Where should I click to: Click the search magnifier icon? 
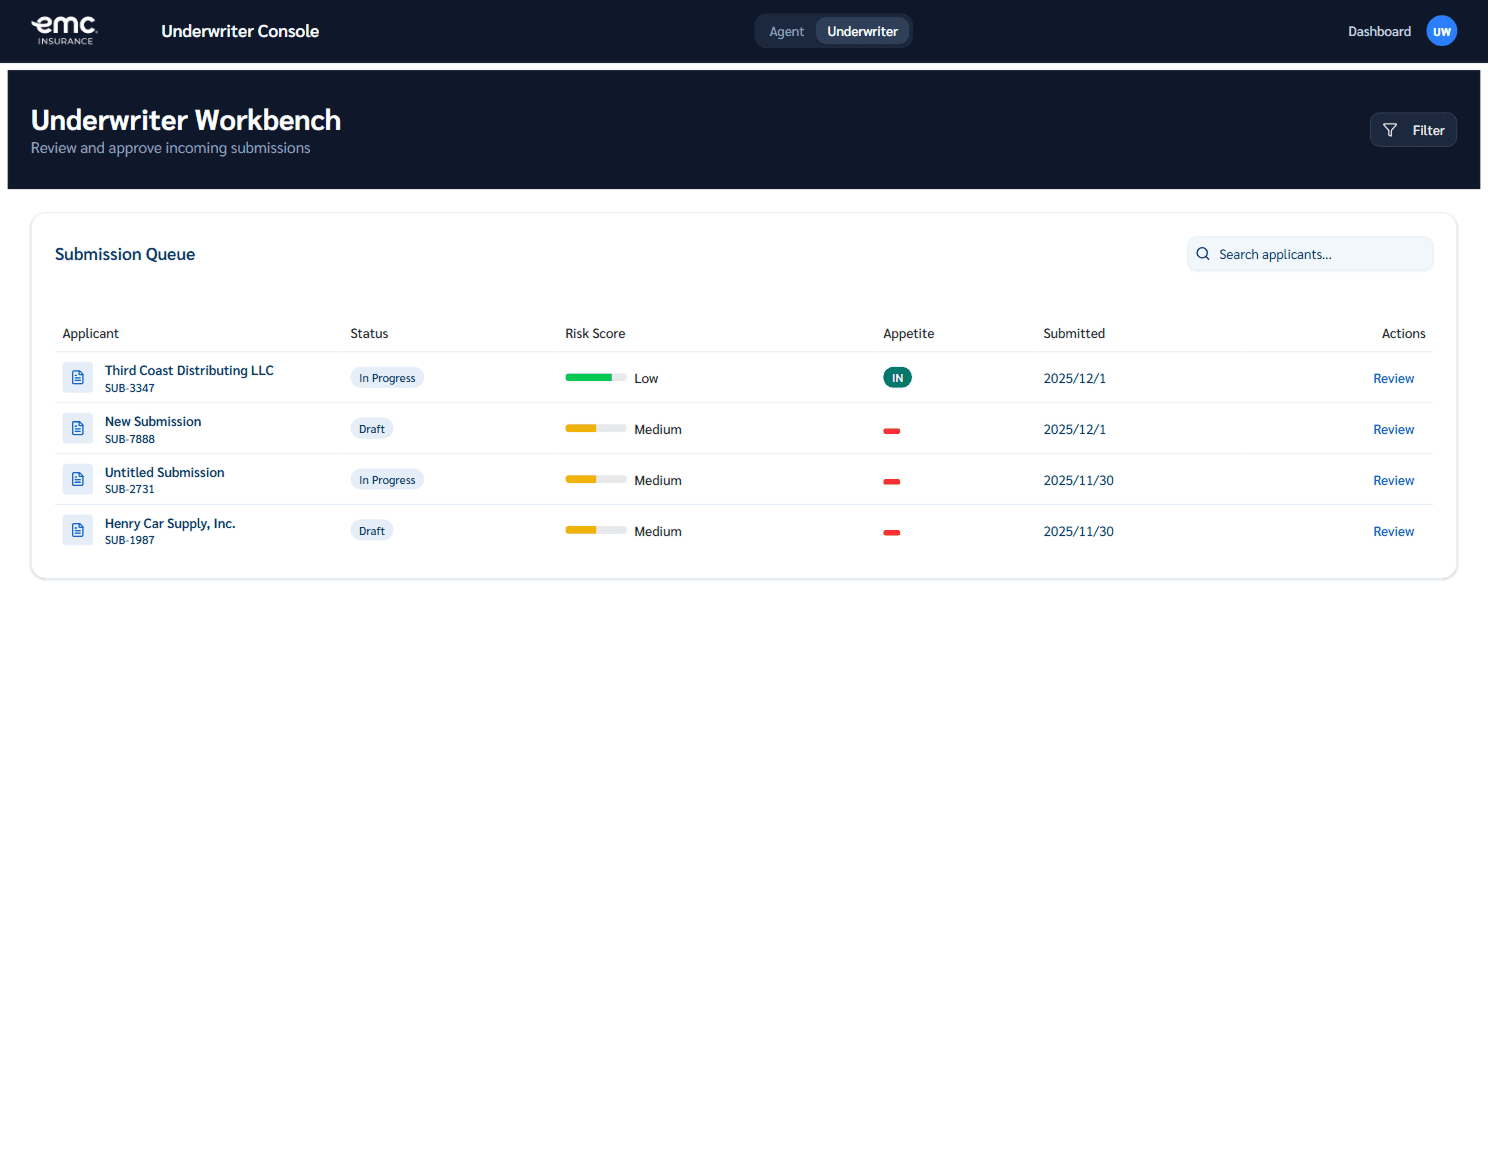1203,254
